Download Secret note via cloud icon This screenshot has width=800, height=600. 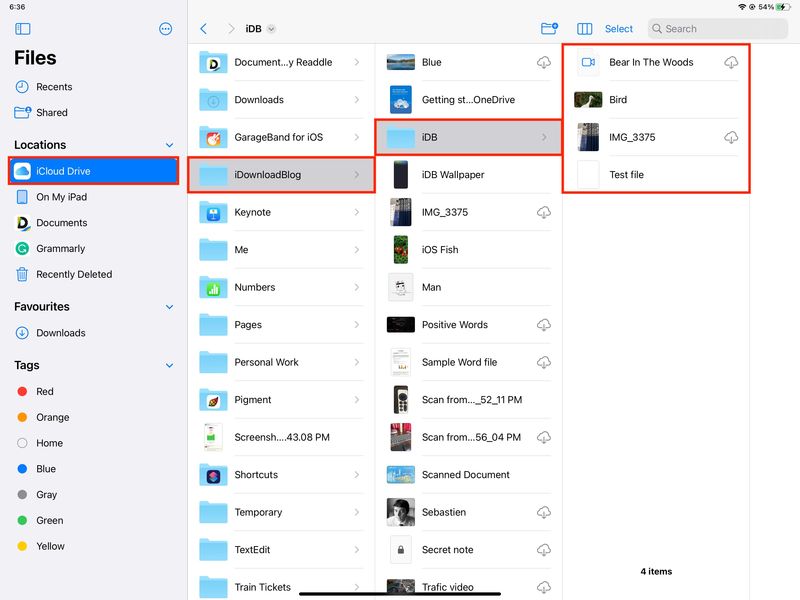(x=544, y=549)
